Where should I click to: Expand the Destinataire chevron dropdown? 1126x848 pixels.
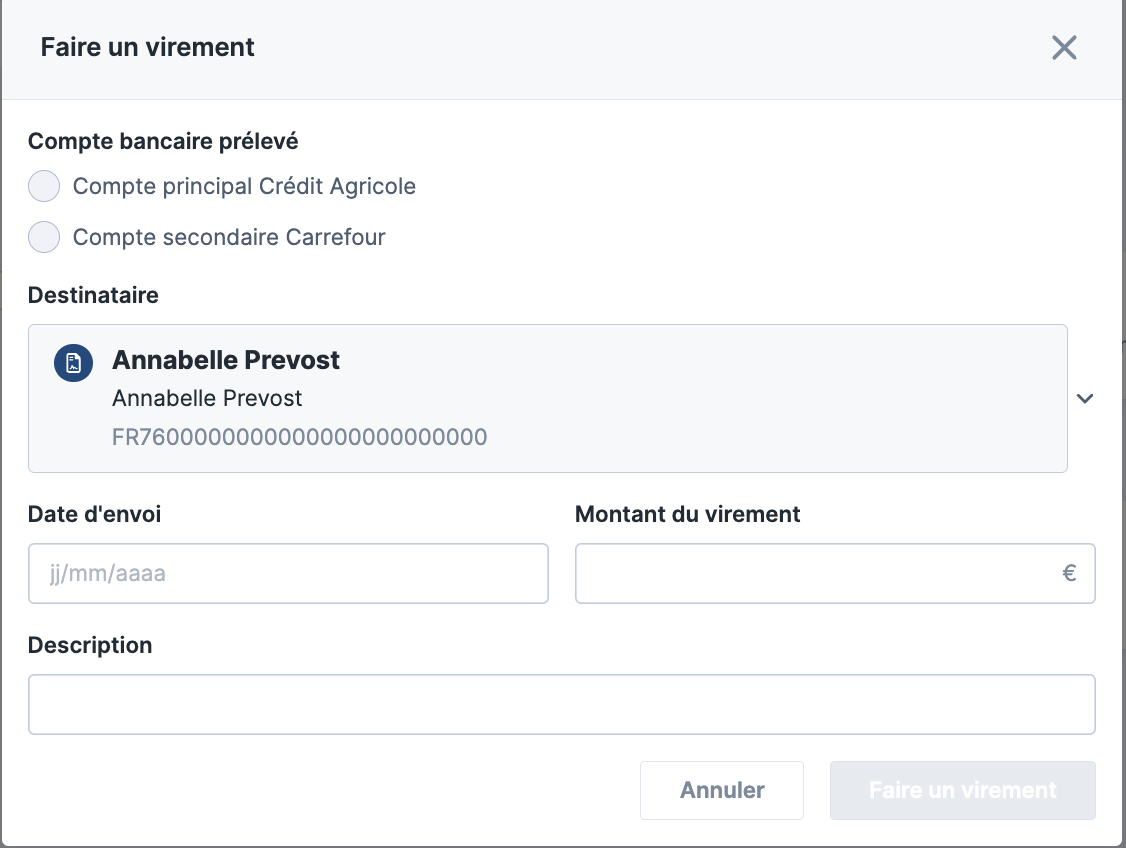1085,398
